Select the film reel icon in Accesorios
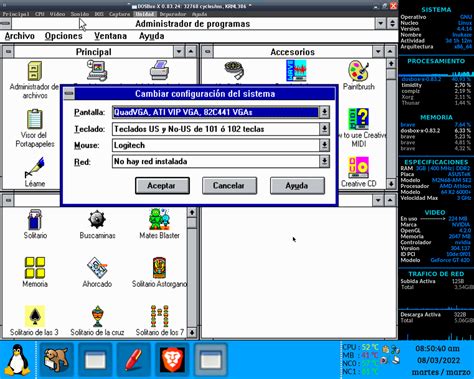Screen dimensions: 474x379 pyautogui.click(x=234, y=70)
